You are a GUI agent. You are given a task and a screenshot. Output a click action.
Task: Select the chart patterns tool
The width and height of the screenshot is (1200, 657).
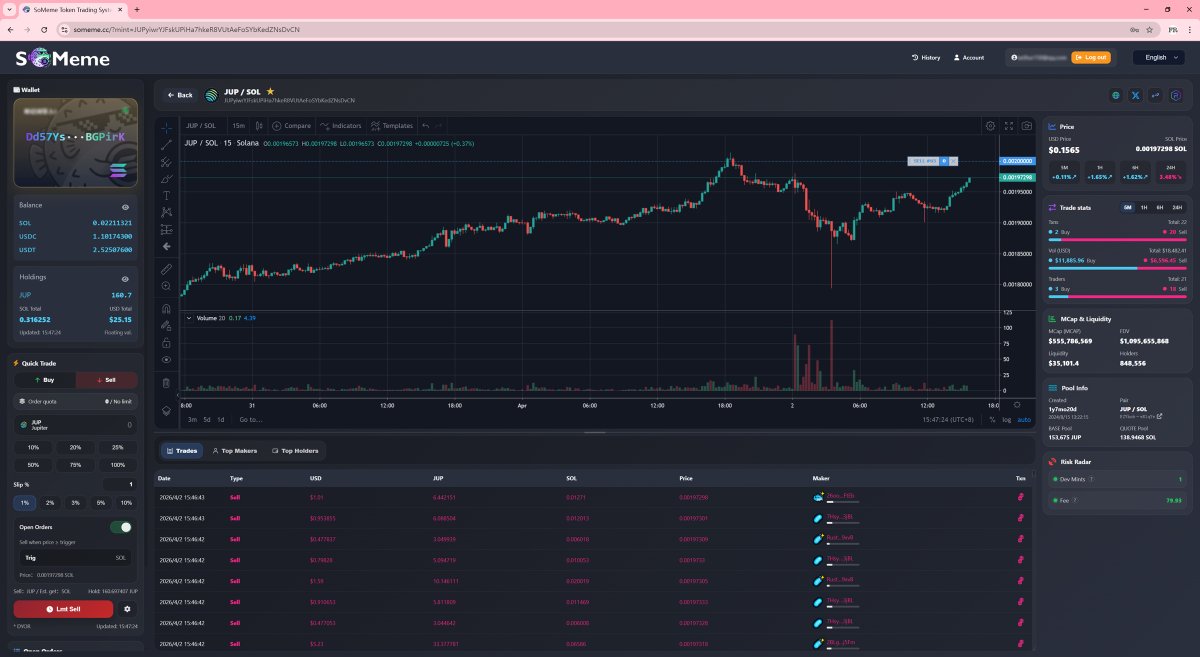166,212
